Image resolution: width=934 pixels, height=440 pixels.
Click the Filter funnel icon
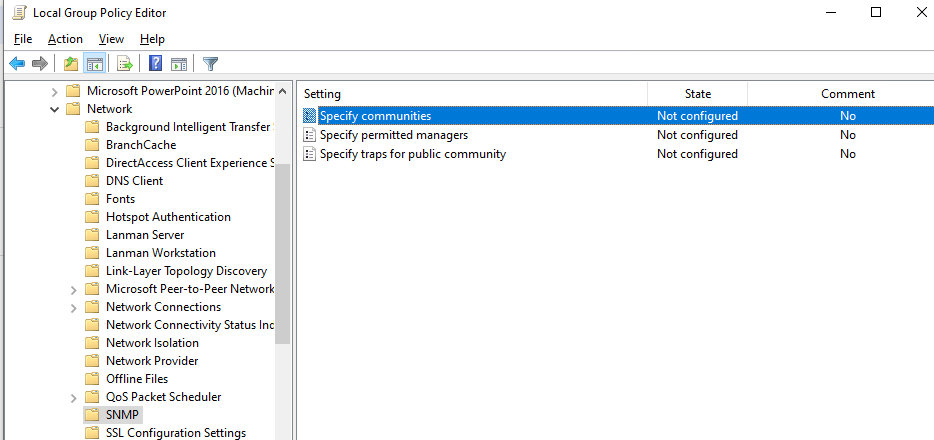[210, 63]
